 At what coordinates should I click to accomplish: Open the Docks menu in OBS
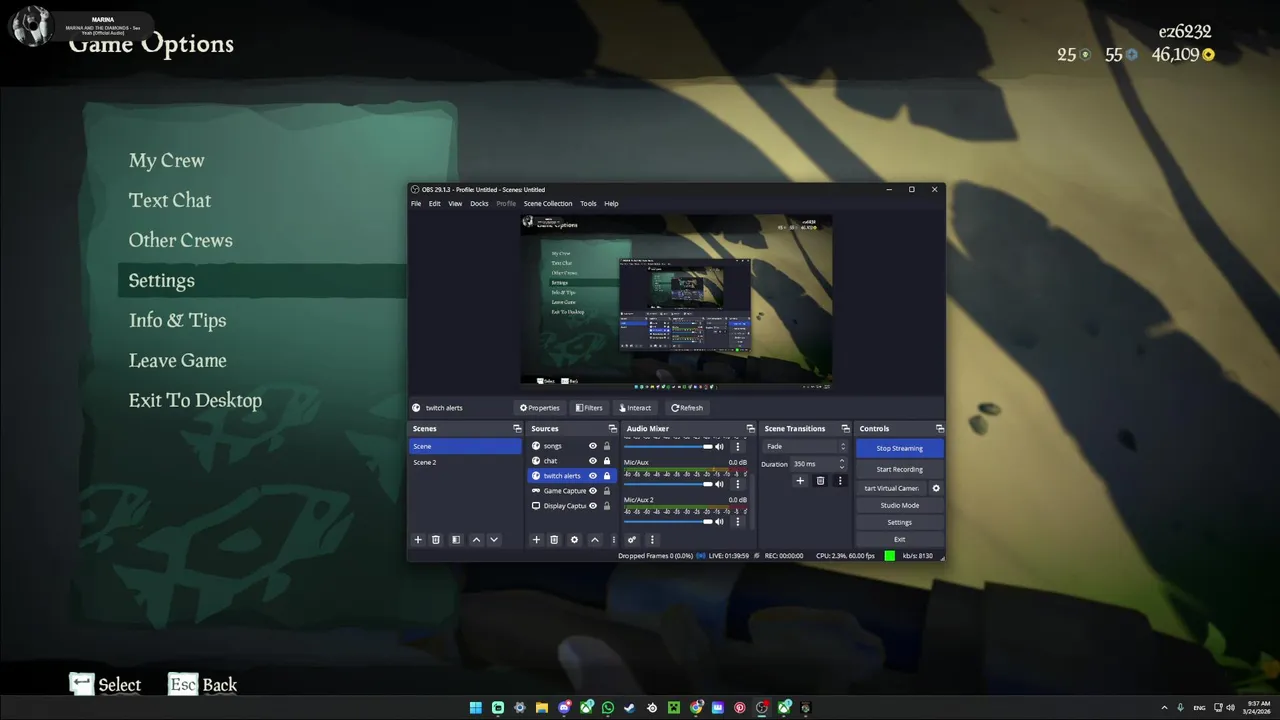tap(480, 204)
